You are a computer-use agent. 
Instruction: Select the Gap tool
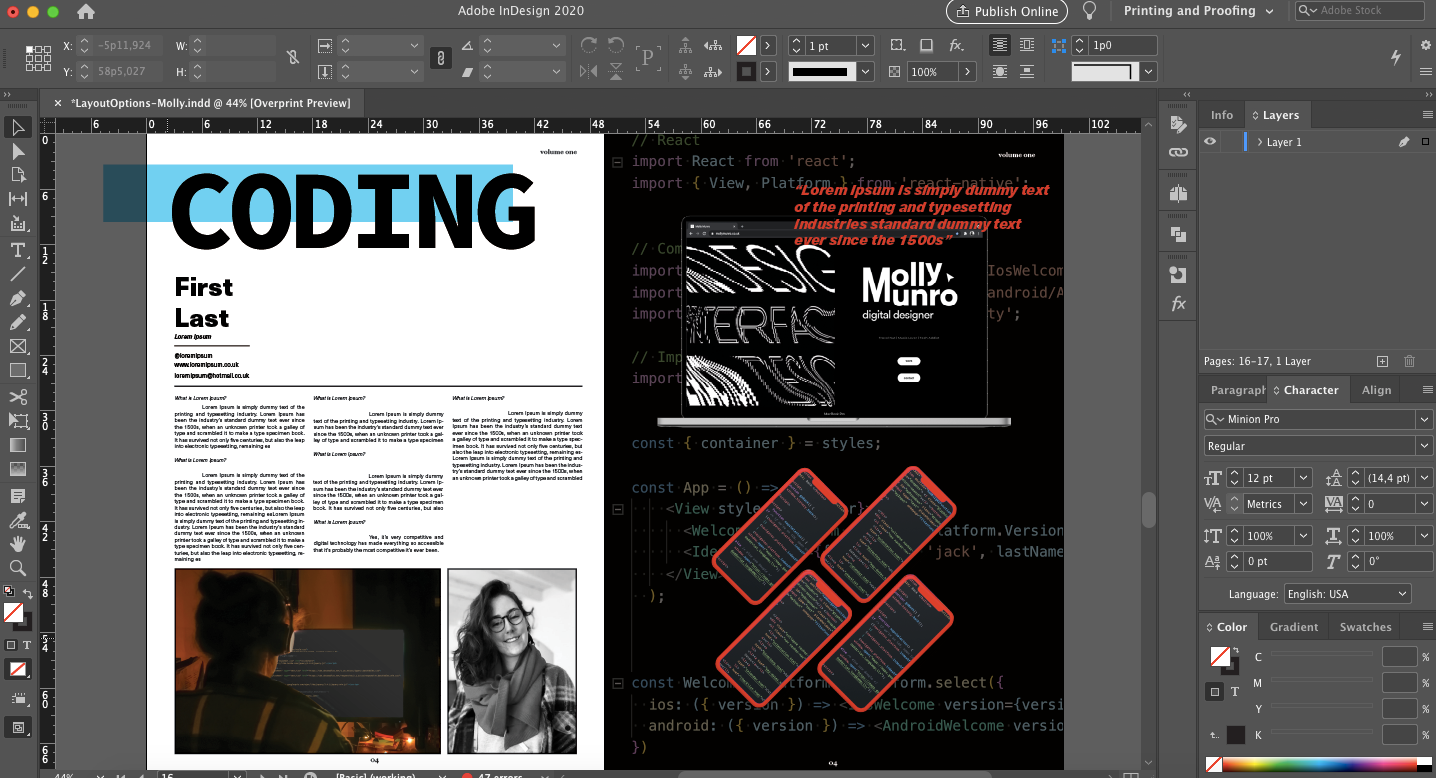[17, 199]
